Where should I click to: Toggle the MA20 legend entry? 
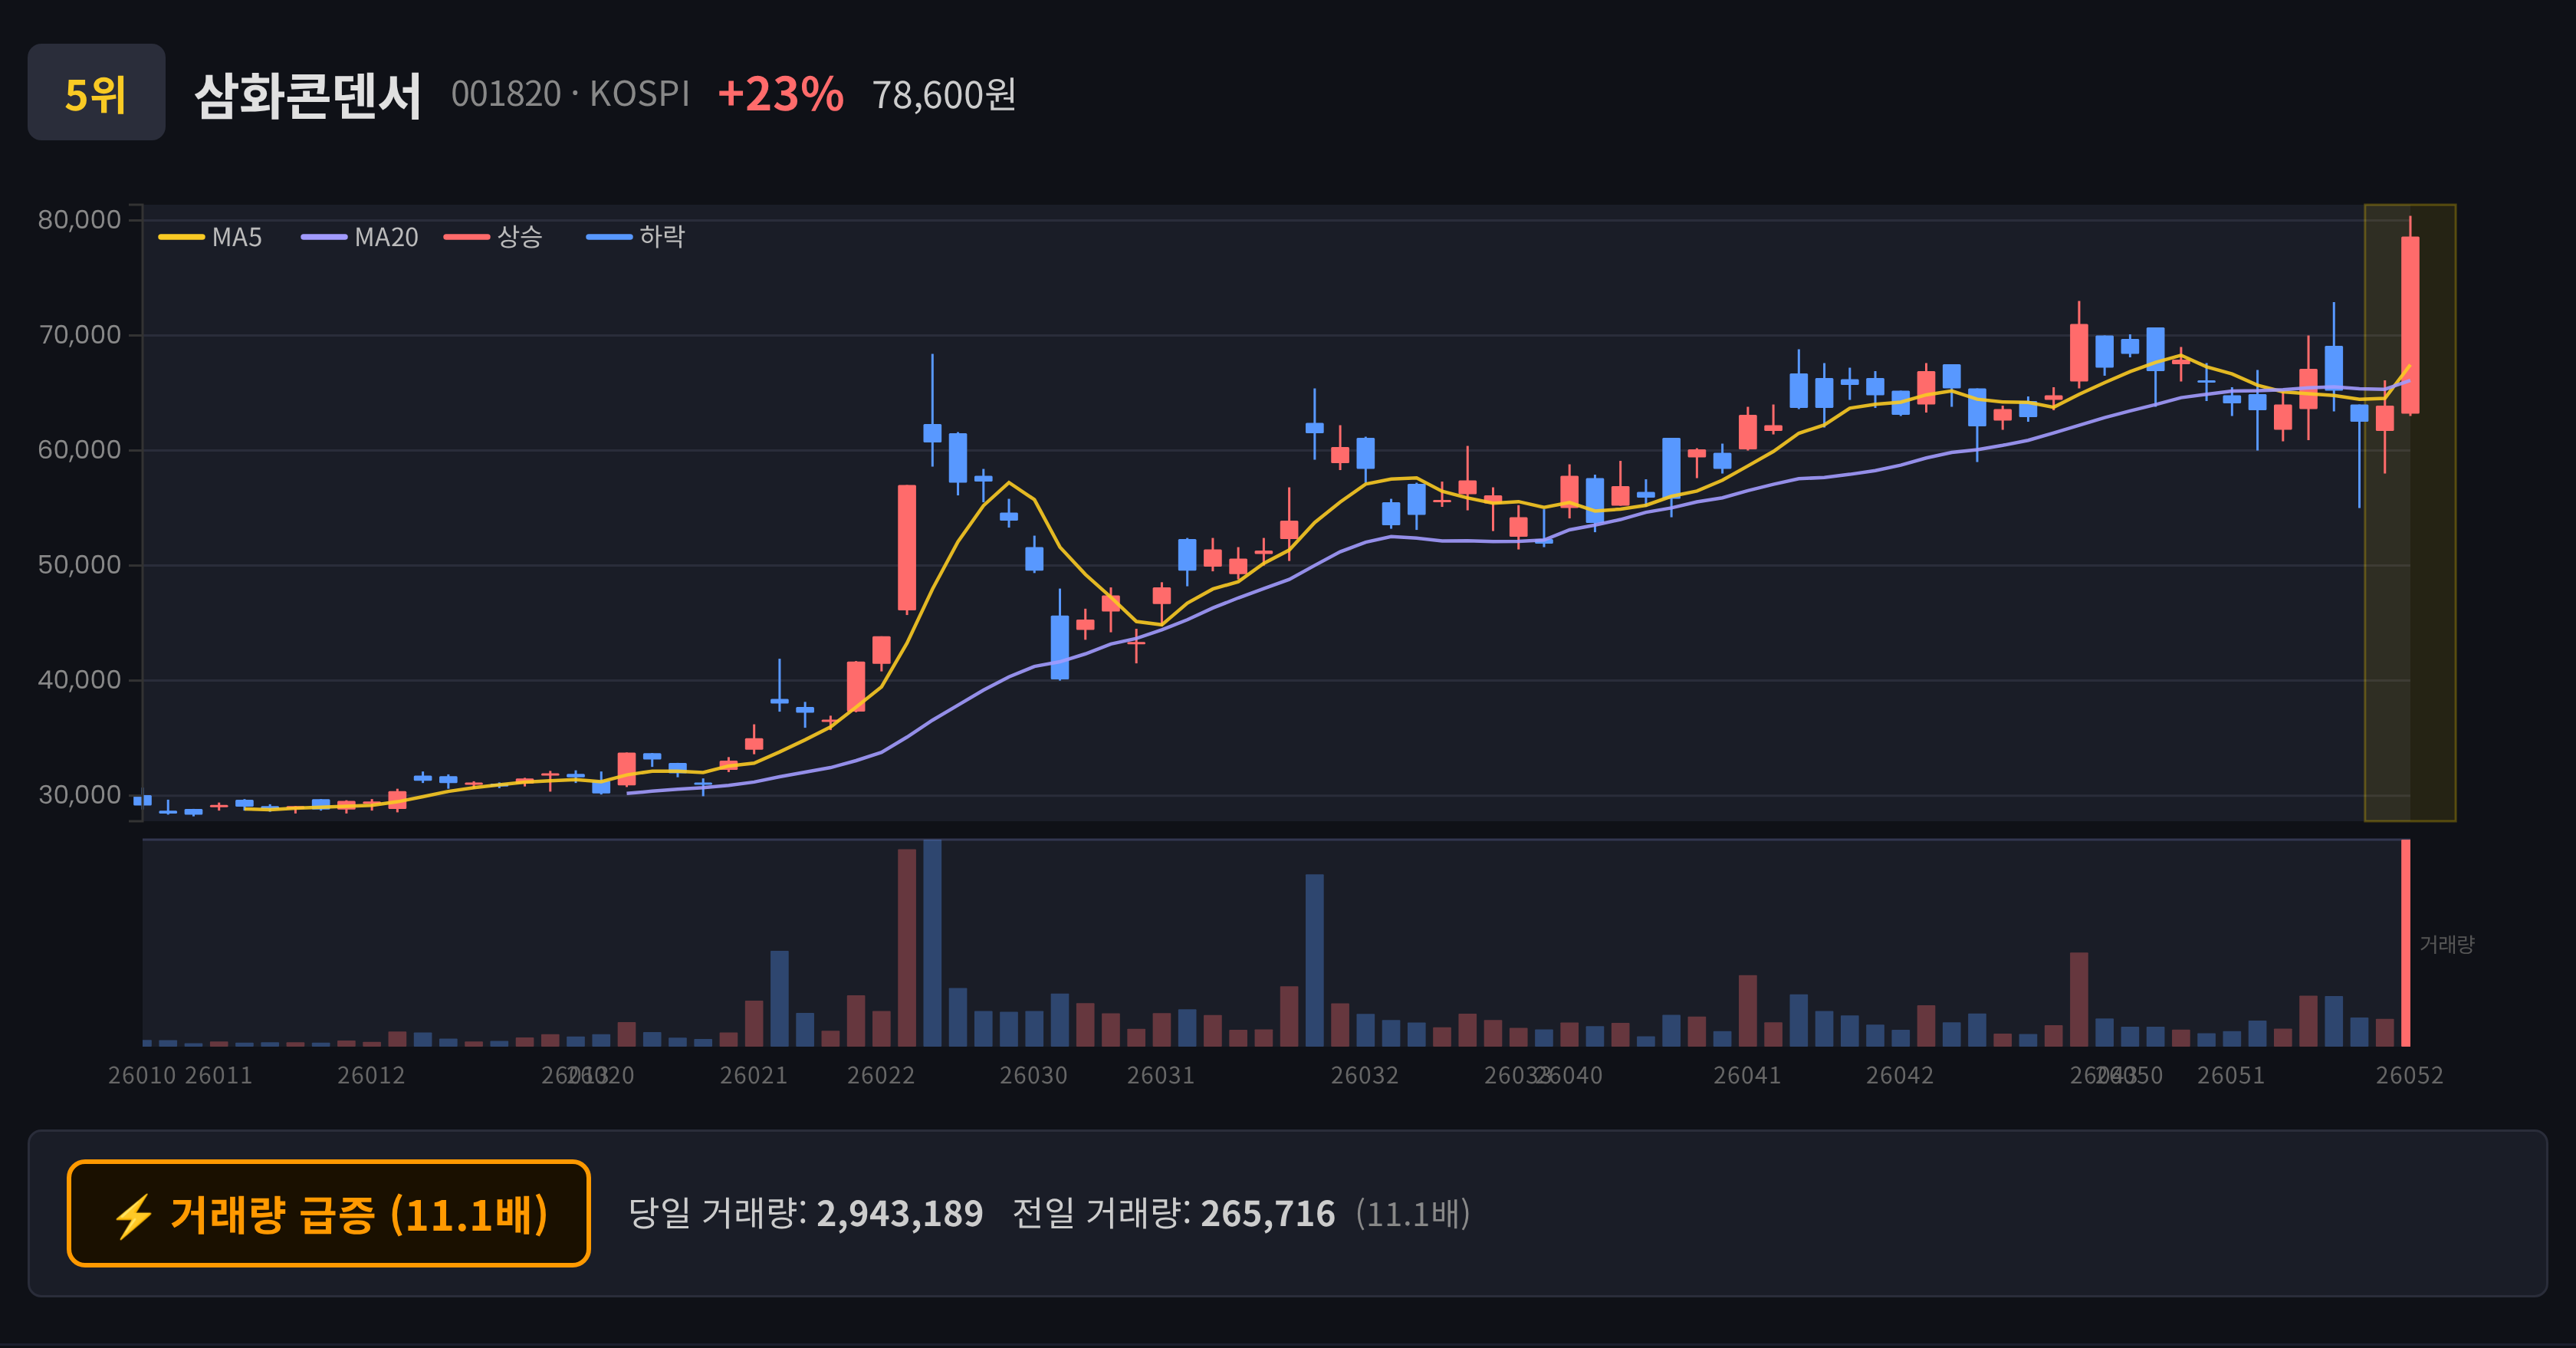[x=359, y=237]
